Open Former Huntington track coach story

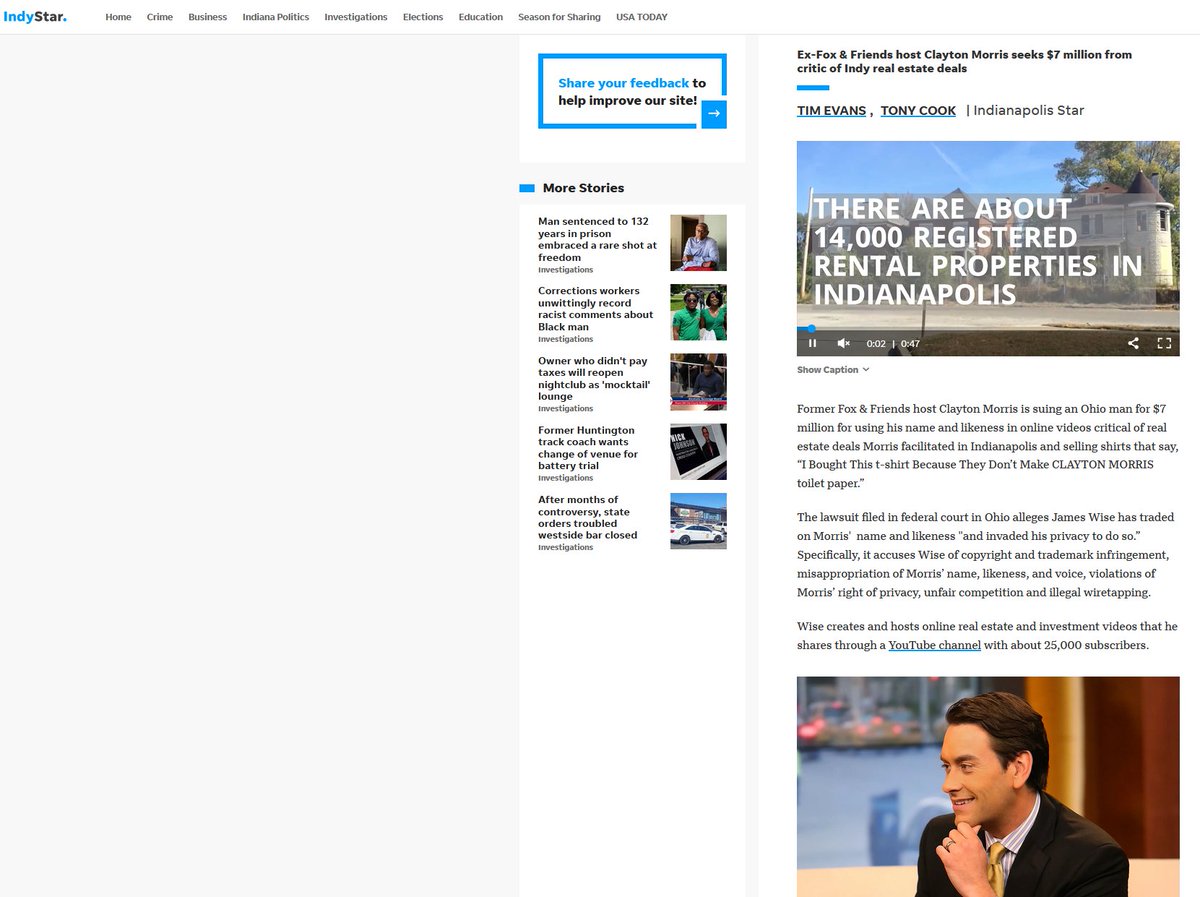coord(588,448)
